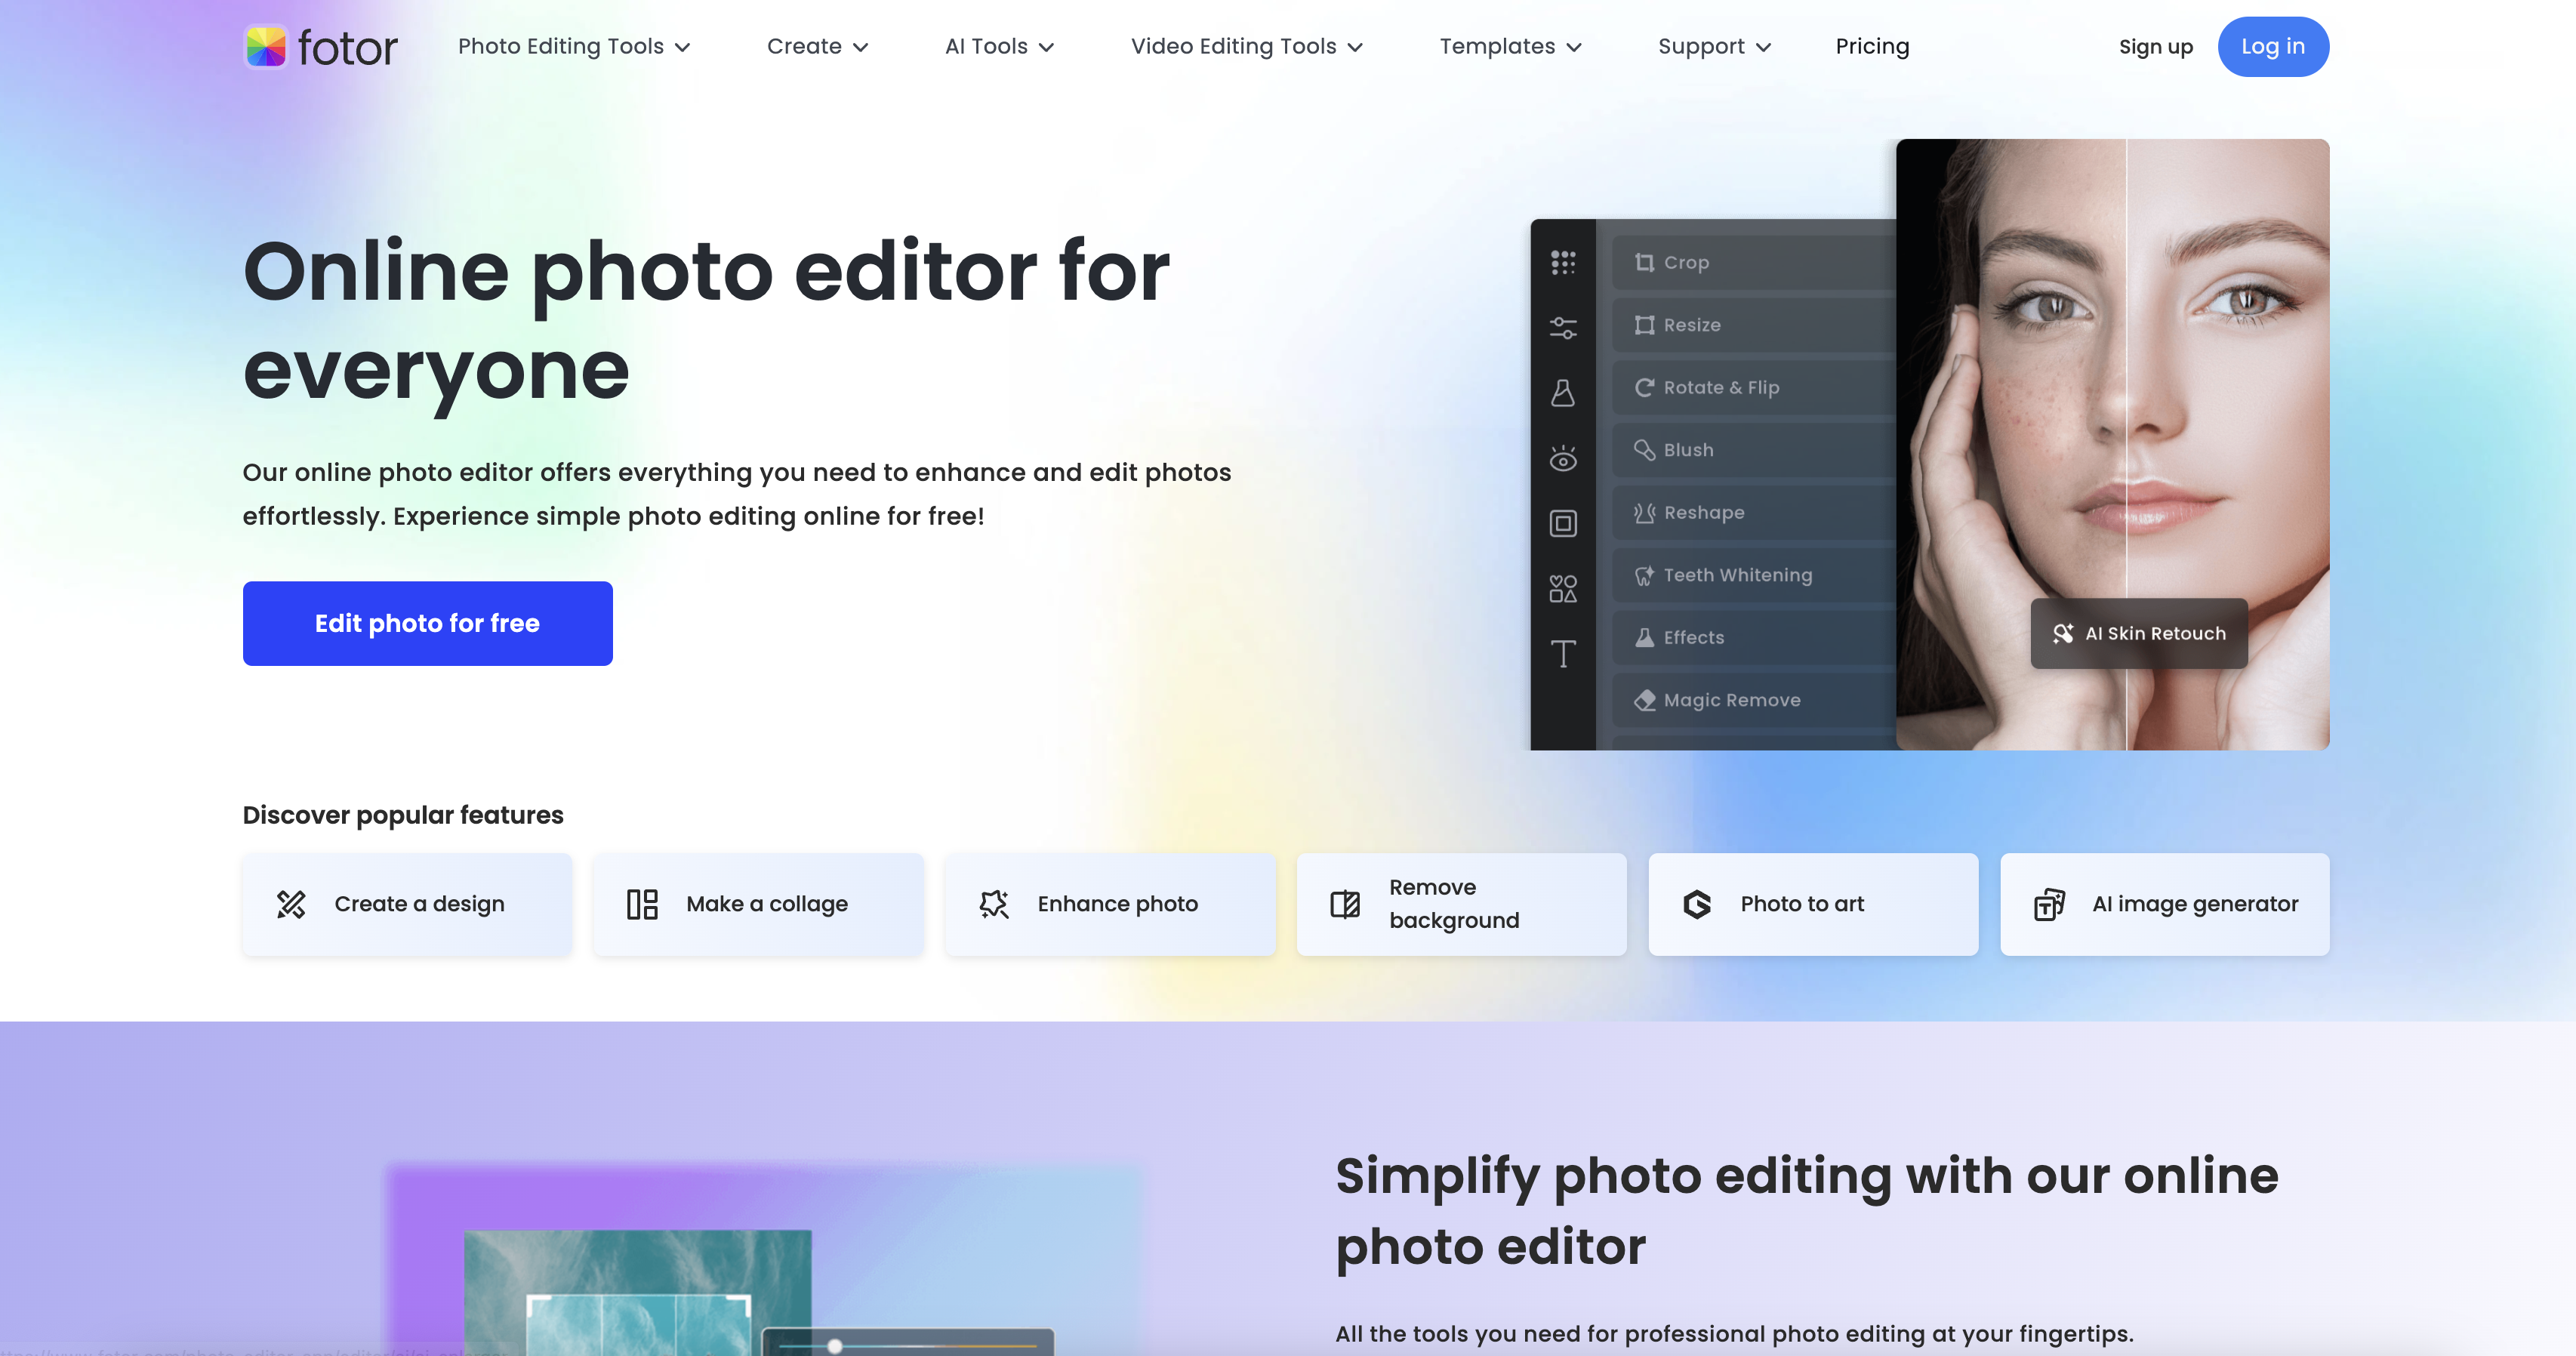
Task: Click the Magic Remove eraser icon
Action: tap(1644, 700)
